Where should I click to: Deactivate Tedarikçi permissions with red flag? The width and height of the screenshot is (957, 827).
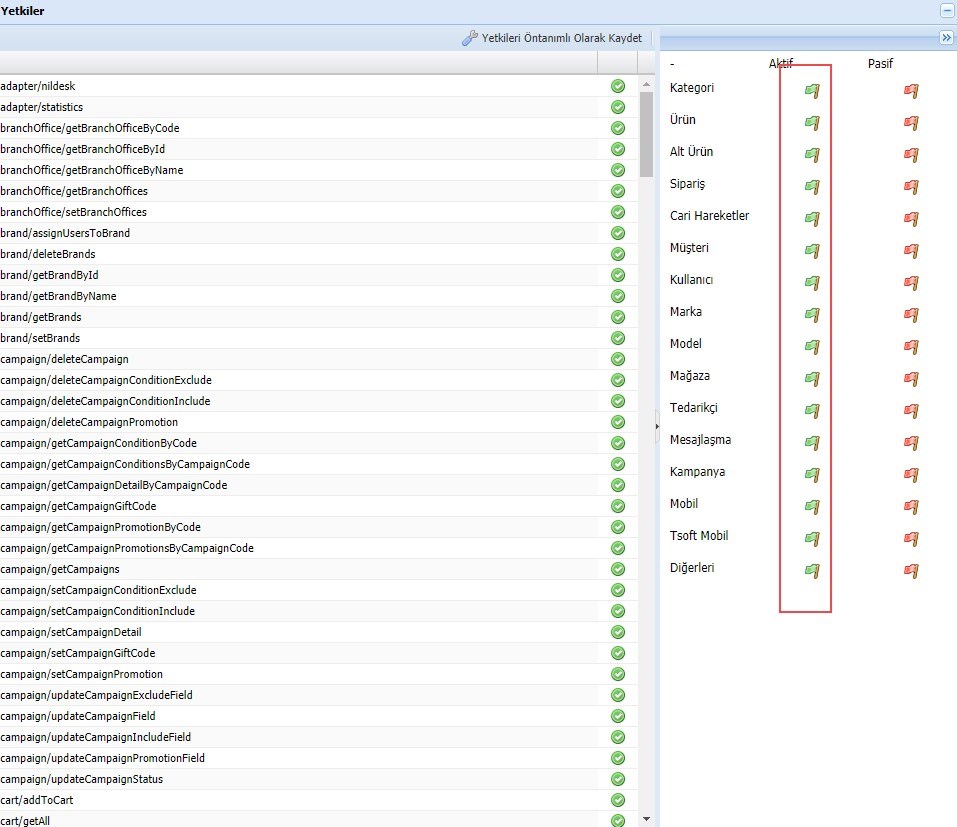coord(911,411)
